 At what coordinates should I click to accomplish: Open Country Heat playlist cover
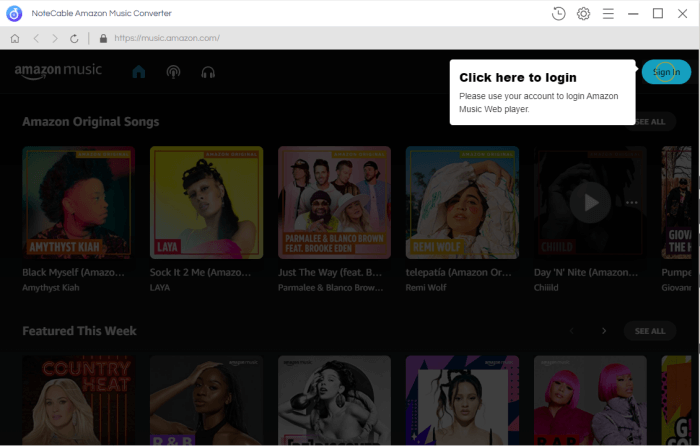[x=79, y=400]
